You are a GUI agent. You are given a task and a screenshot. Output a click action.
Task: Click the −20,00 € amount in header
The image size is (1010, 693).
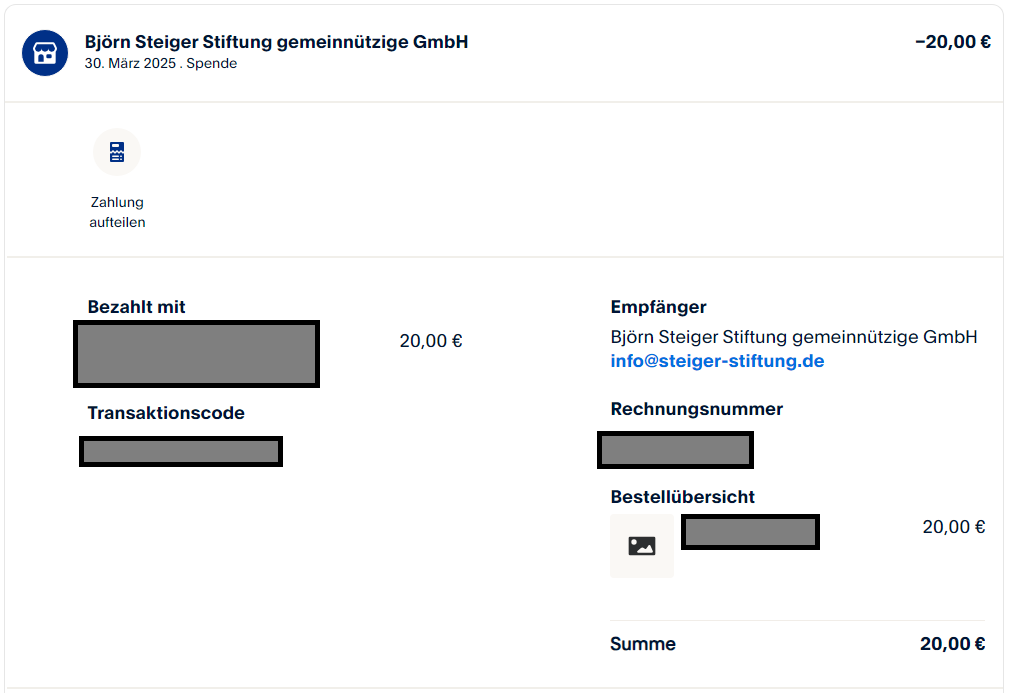pos(952,42)
